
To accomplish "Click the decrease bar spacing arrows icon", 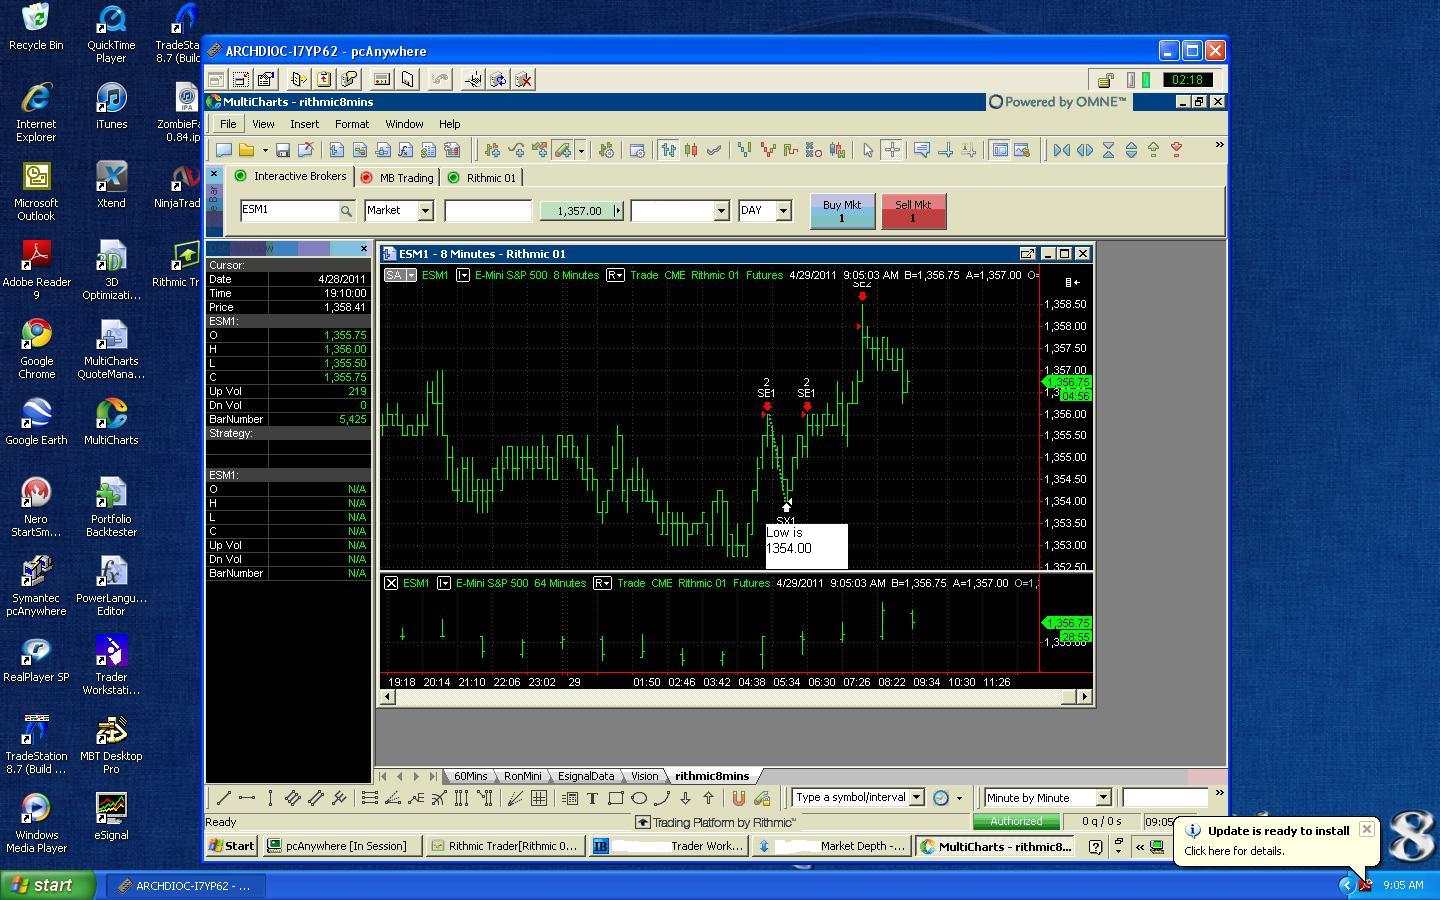I will tap(1062, 150).
